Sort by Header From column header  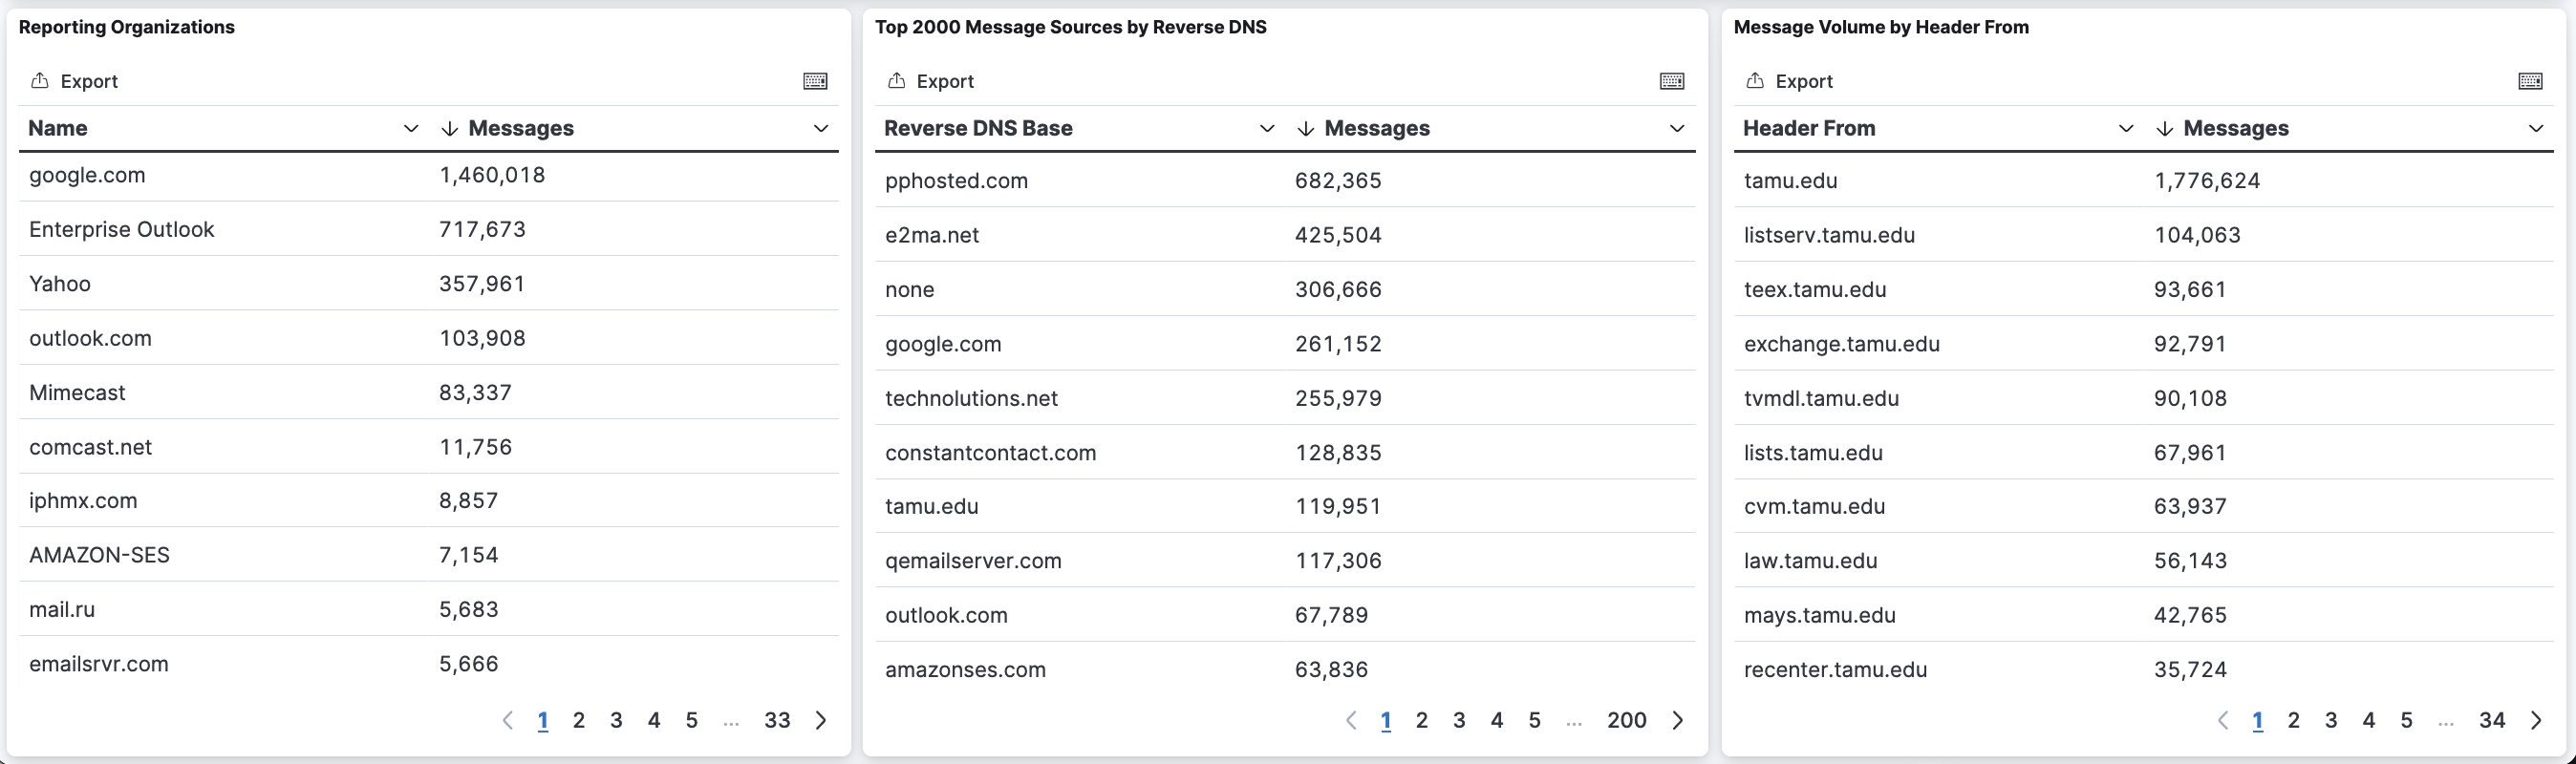click(1809, 128)
